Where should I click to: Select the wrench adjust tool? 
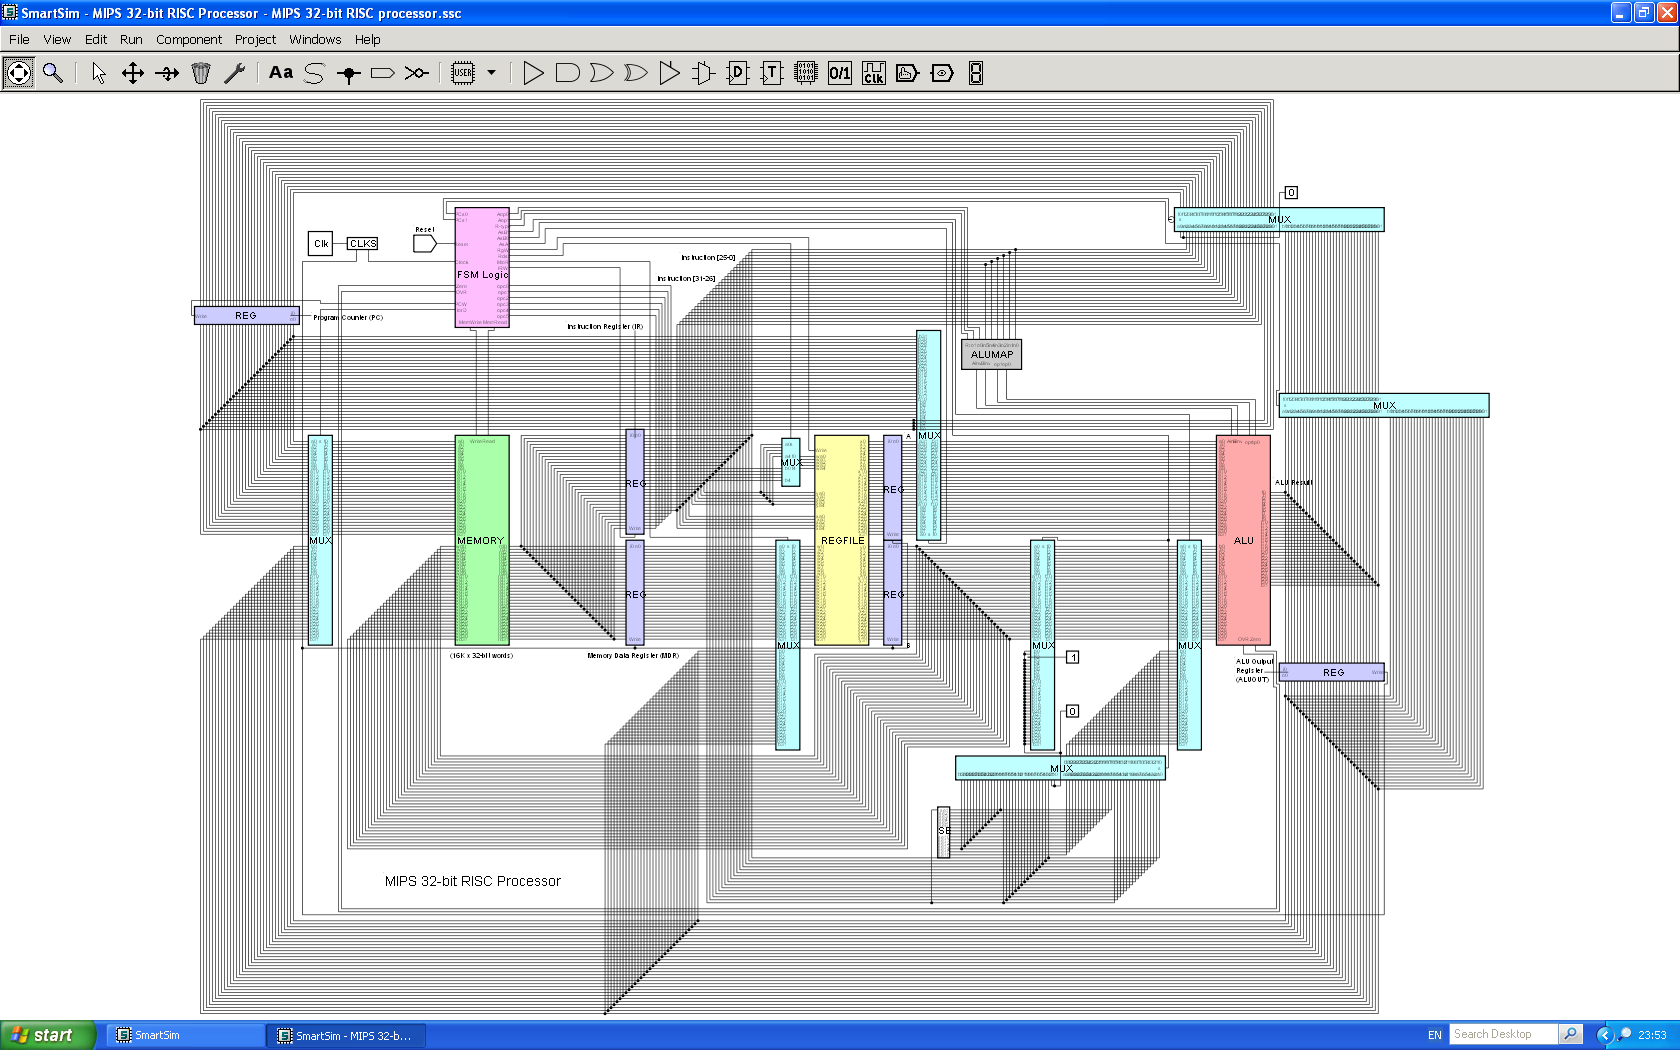(235, 73)
